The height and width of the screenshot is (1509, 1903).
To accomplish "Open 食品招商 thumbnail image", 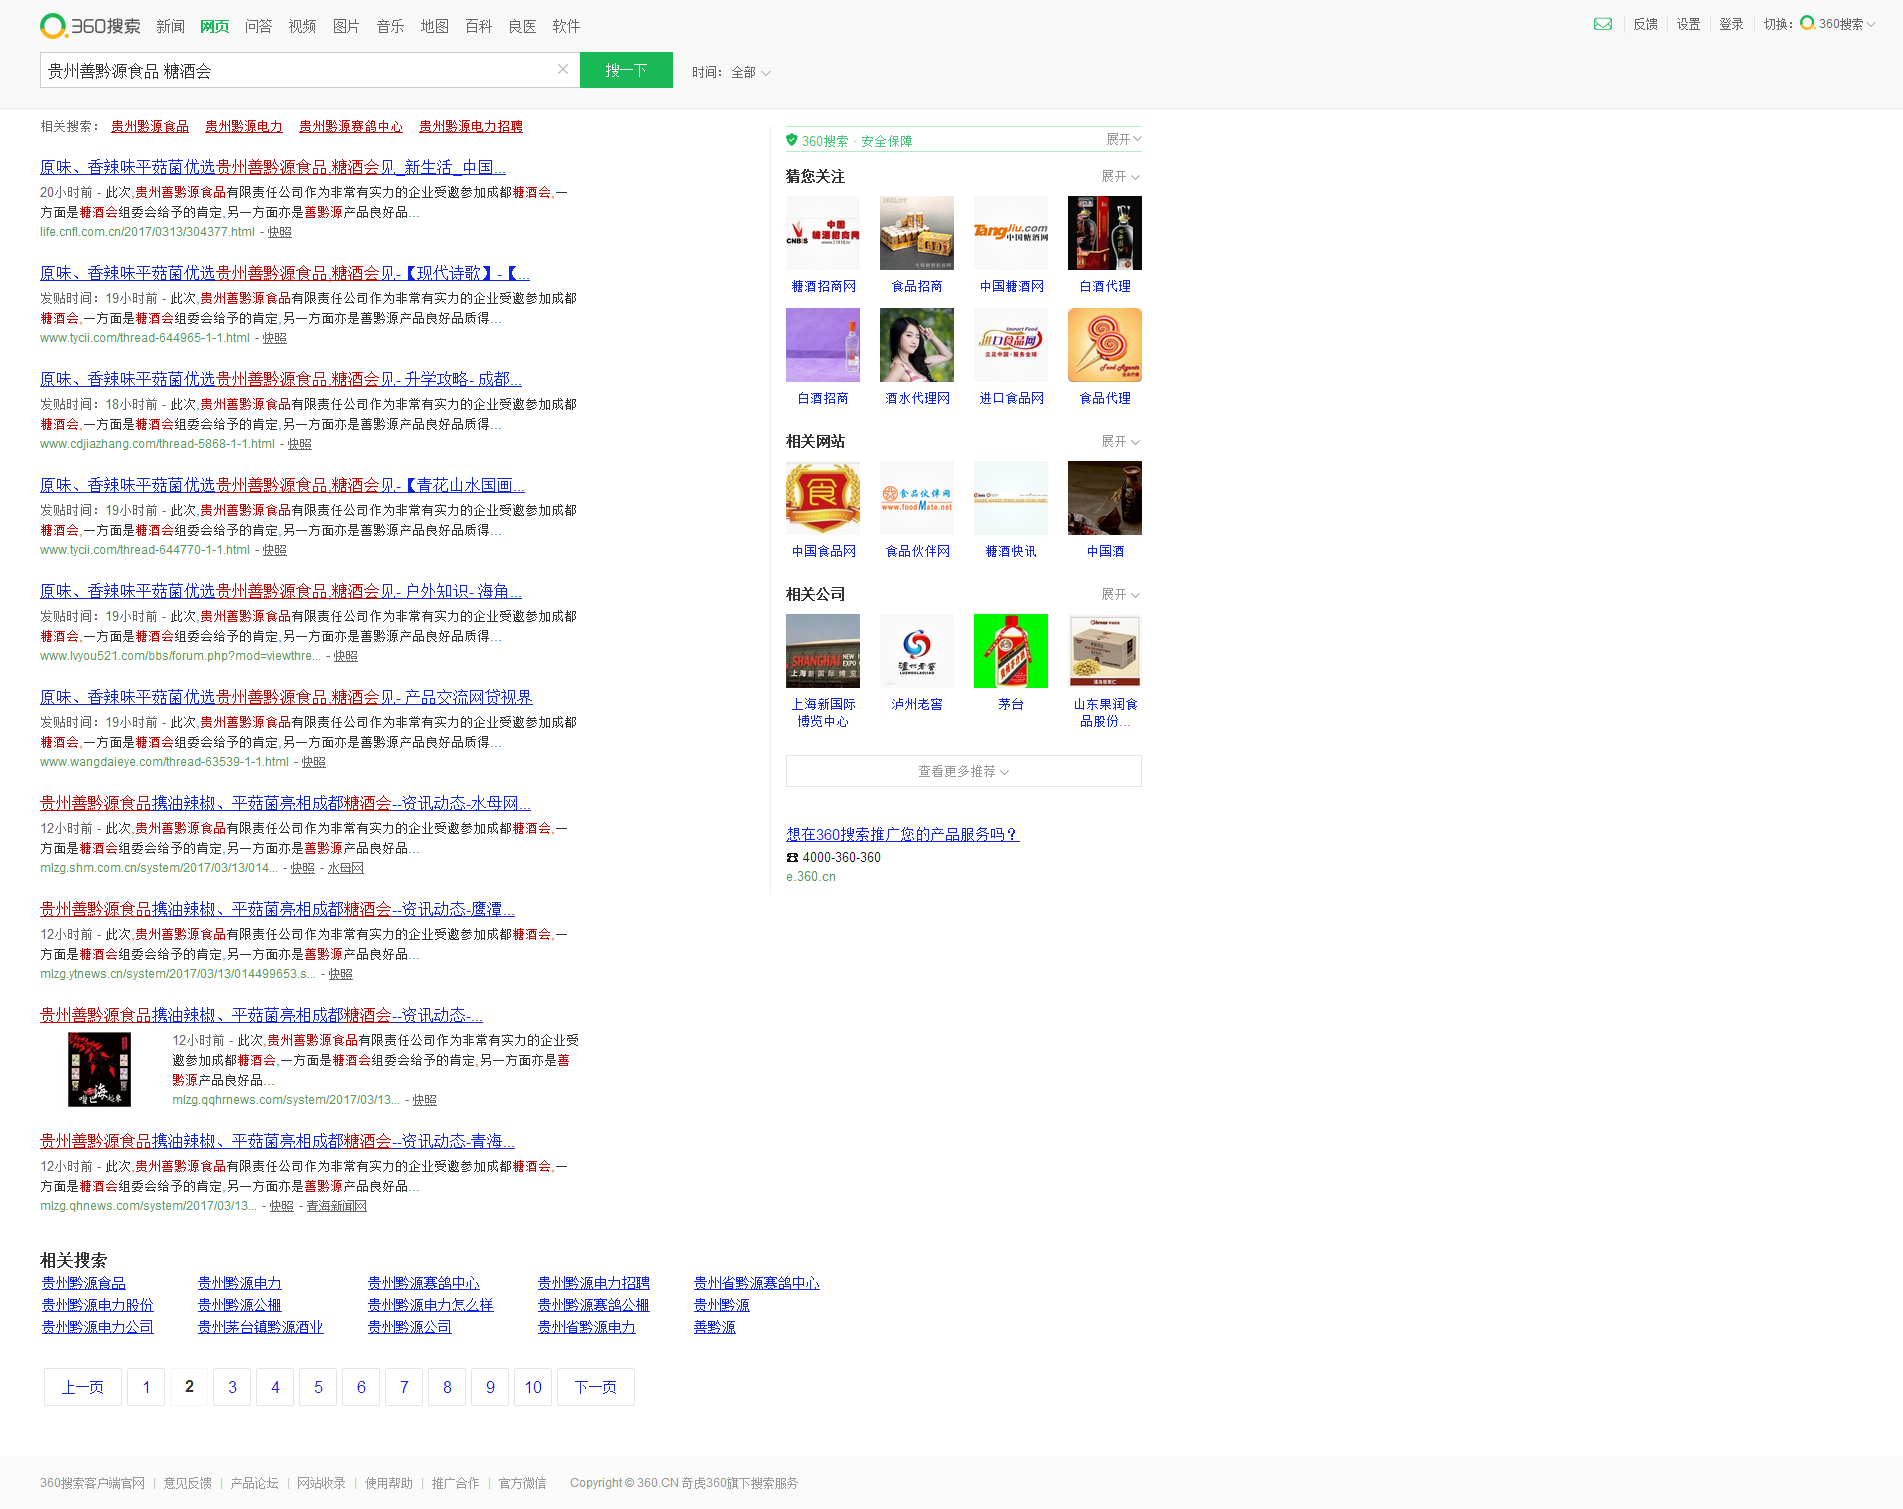I will 917,233.
